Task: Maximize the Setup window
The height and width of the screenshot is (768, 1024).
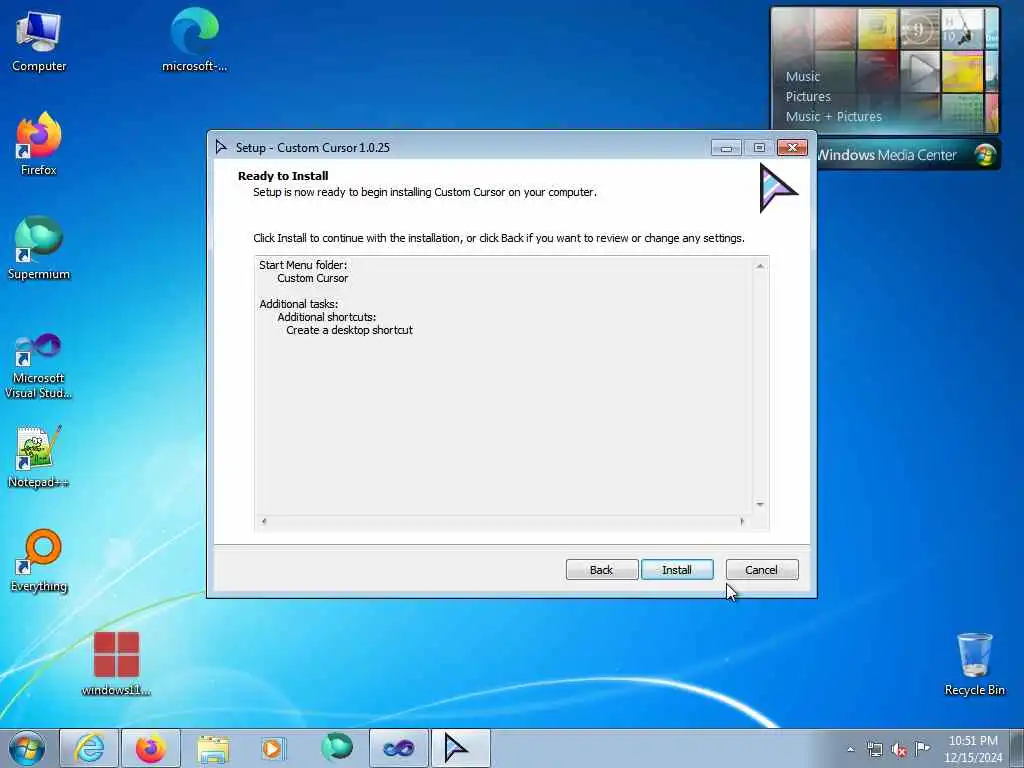Action: coord(759,148)
